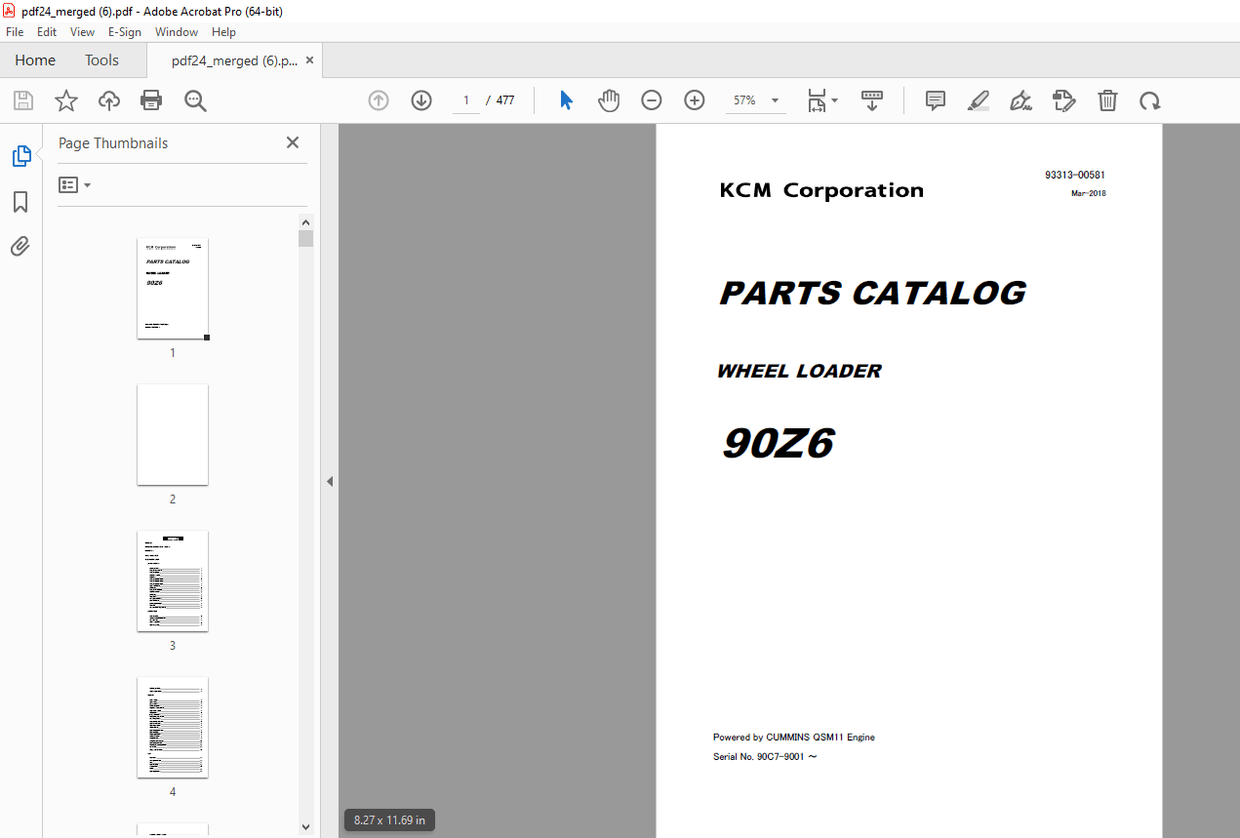This screenshot has height=838, width=1240.
Task: Open the Fill & Sign tool
Action: pyautogui.click(x=1020, y=100)
